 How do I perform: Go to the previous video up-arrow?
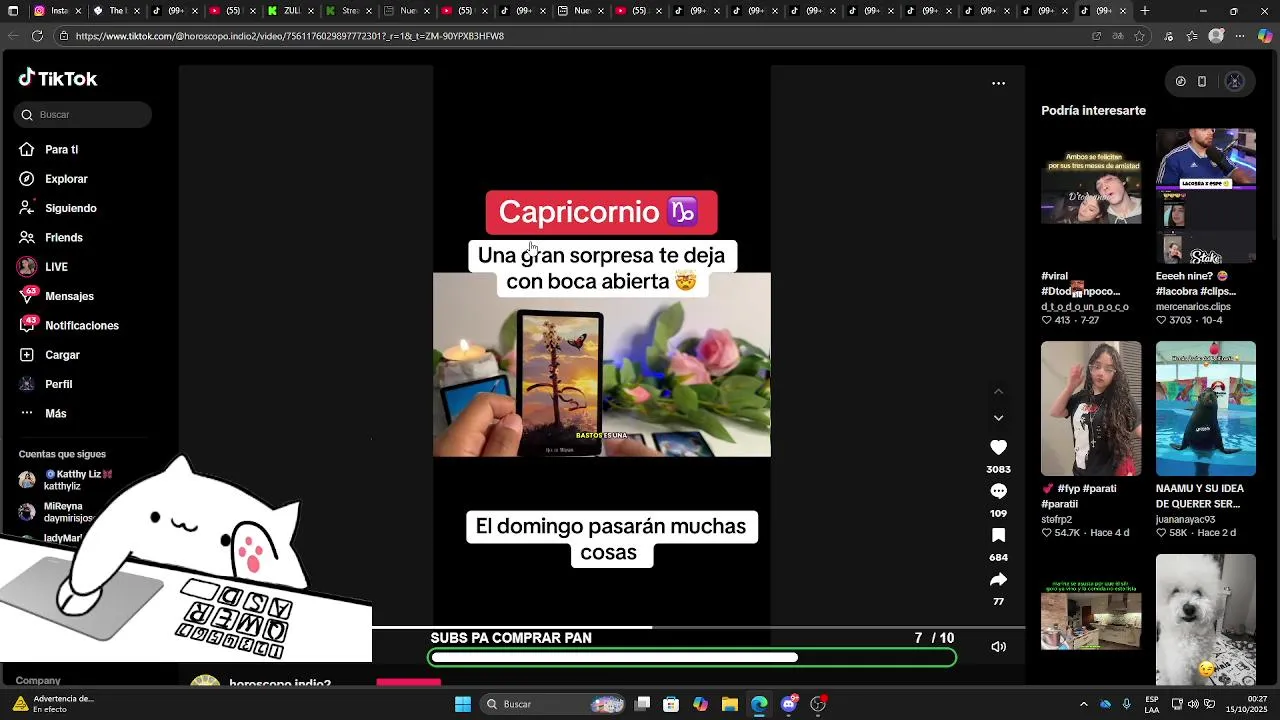(x=998, y=391)
